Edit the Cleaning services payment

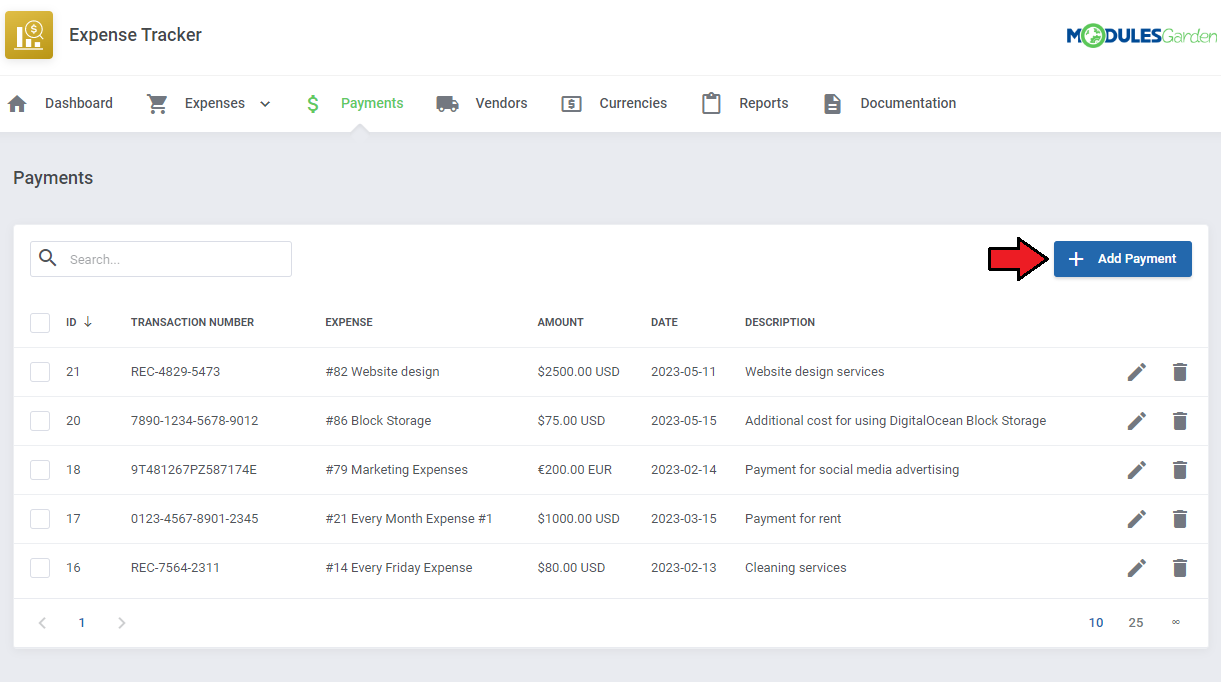1137,568
